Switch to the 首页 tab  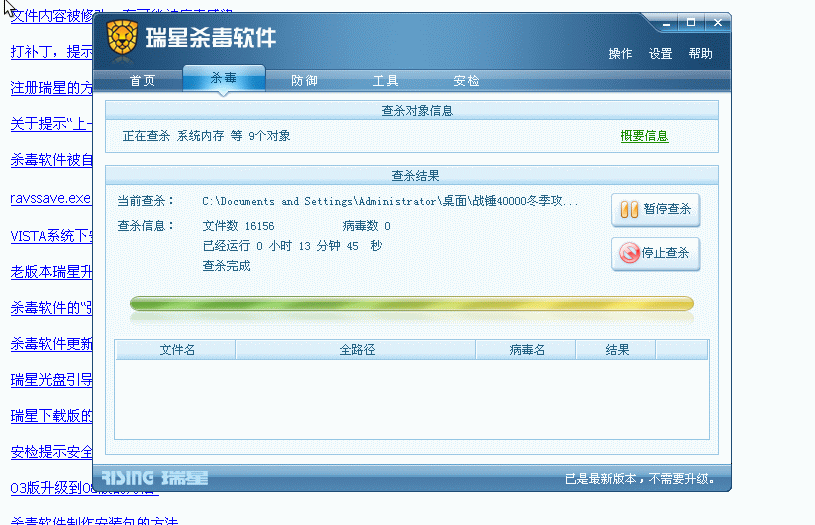click(x=142, y=81)
